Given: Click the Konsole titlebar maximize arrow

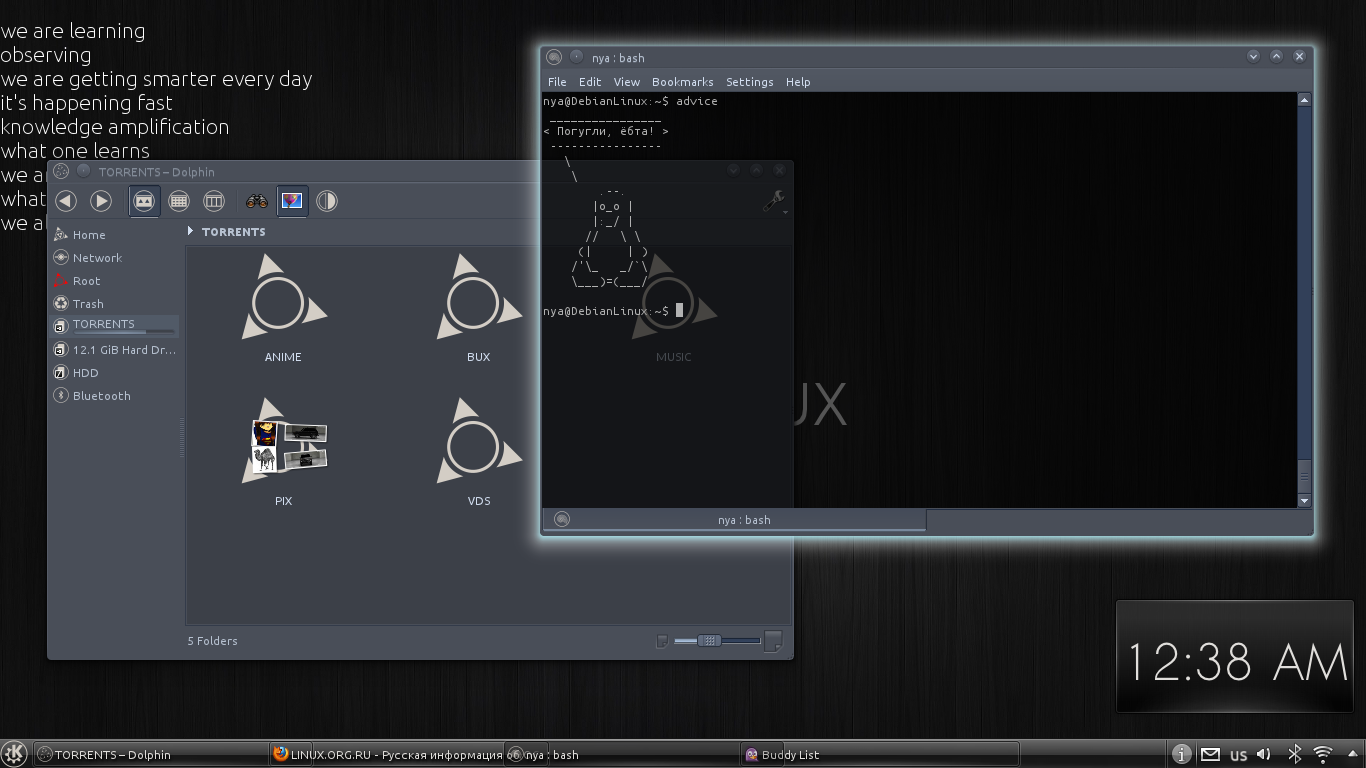Looking at the screenshot, I should pyautogui.click(x=1277, y=57).
